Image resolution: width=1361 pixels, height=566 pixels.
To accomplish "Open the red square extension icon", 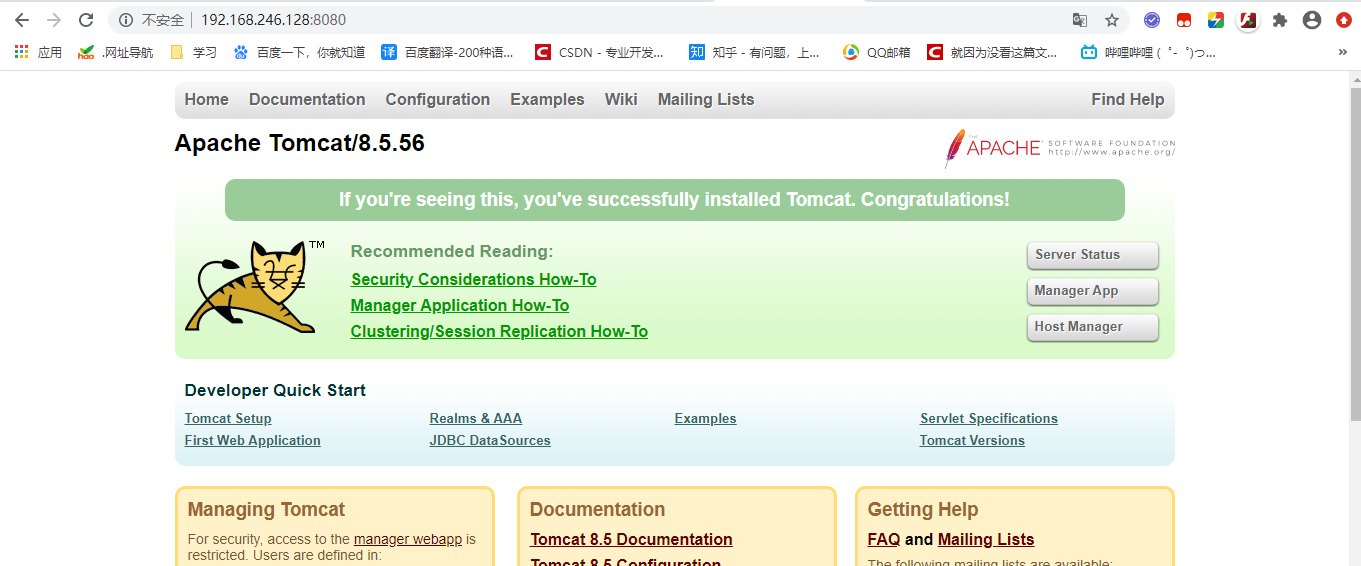I will (1184, 20).
